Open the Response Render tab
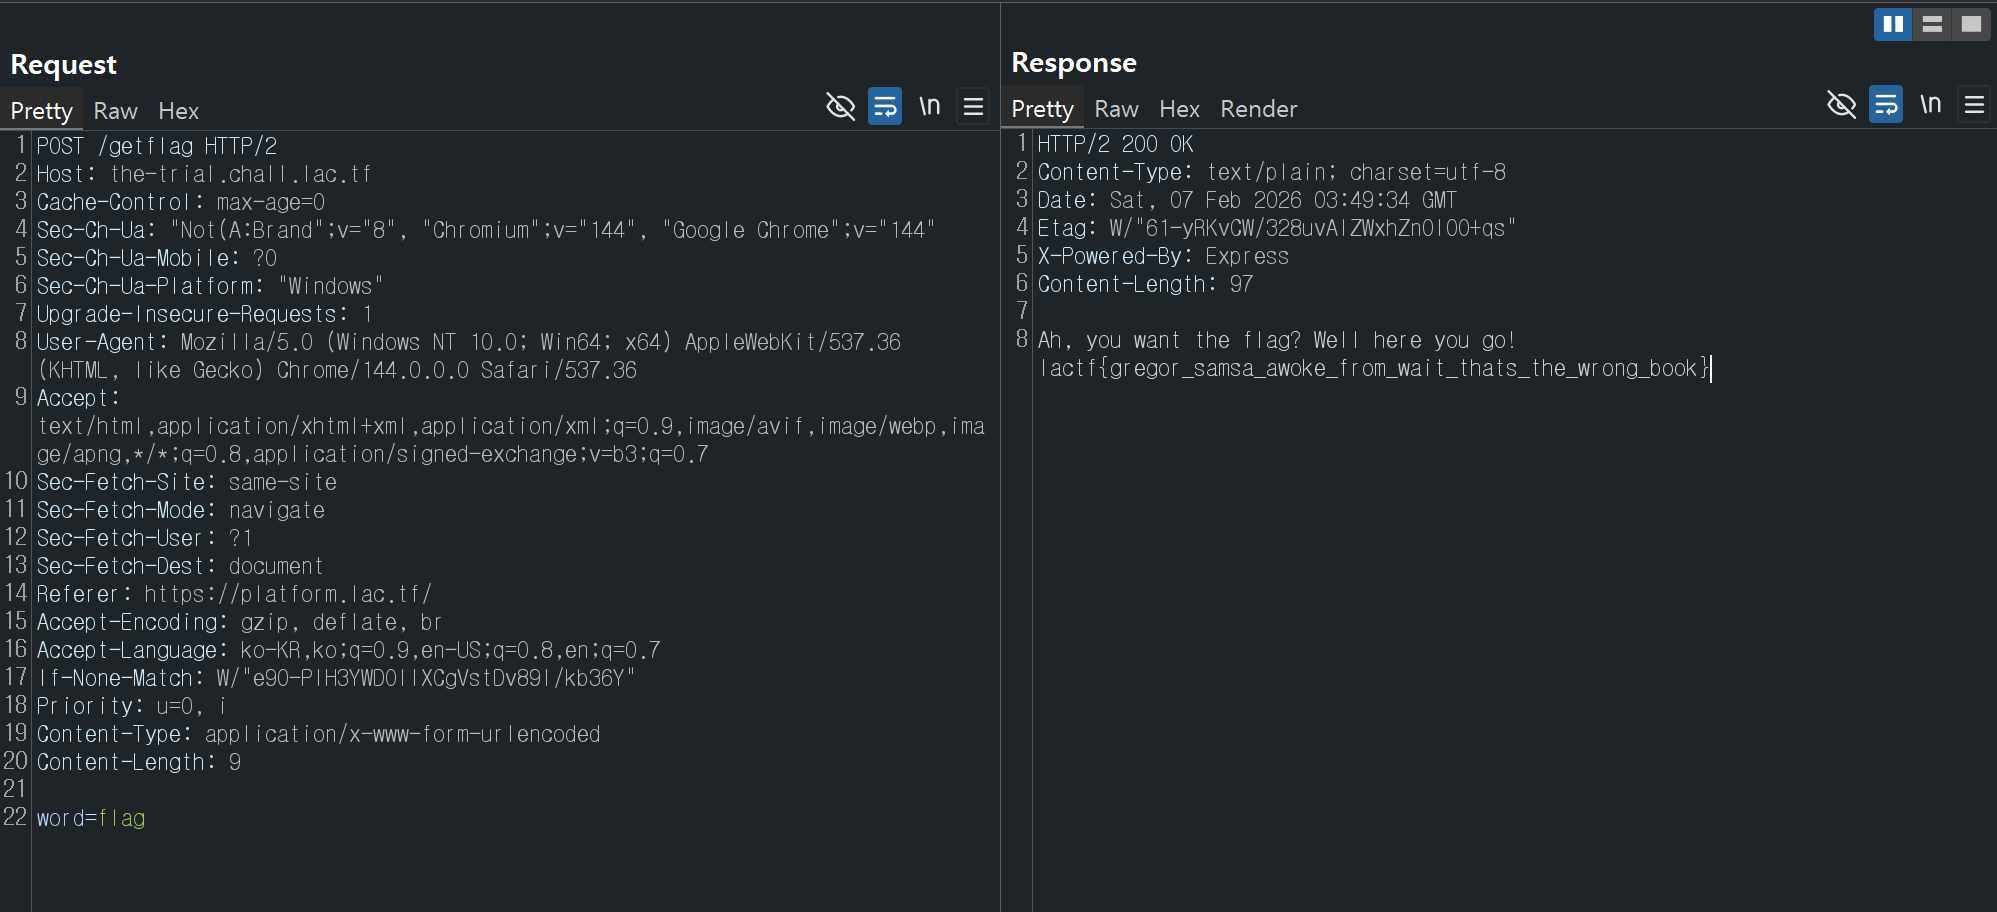Viewport: 1997px width, 912px height. coord(1258,109)
